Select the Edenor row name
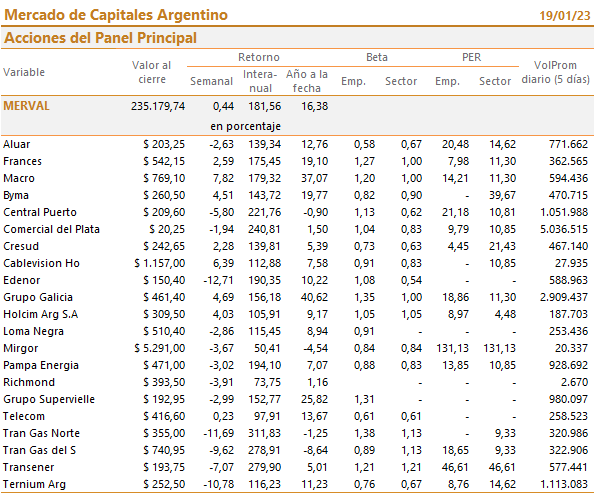The image size is (594, 493). click(x=22, y=280)
